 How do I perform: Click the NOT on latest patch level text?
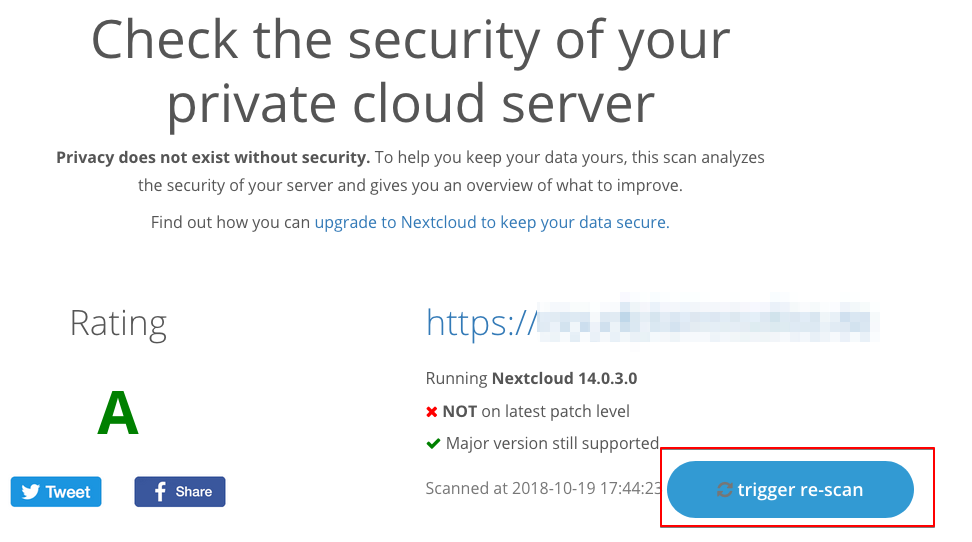point(536,412)
